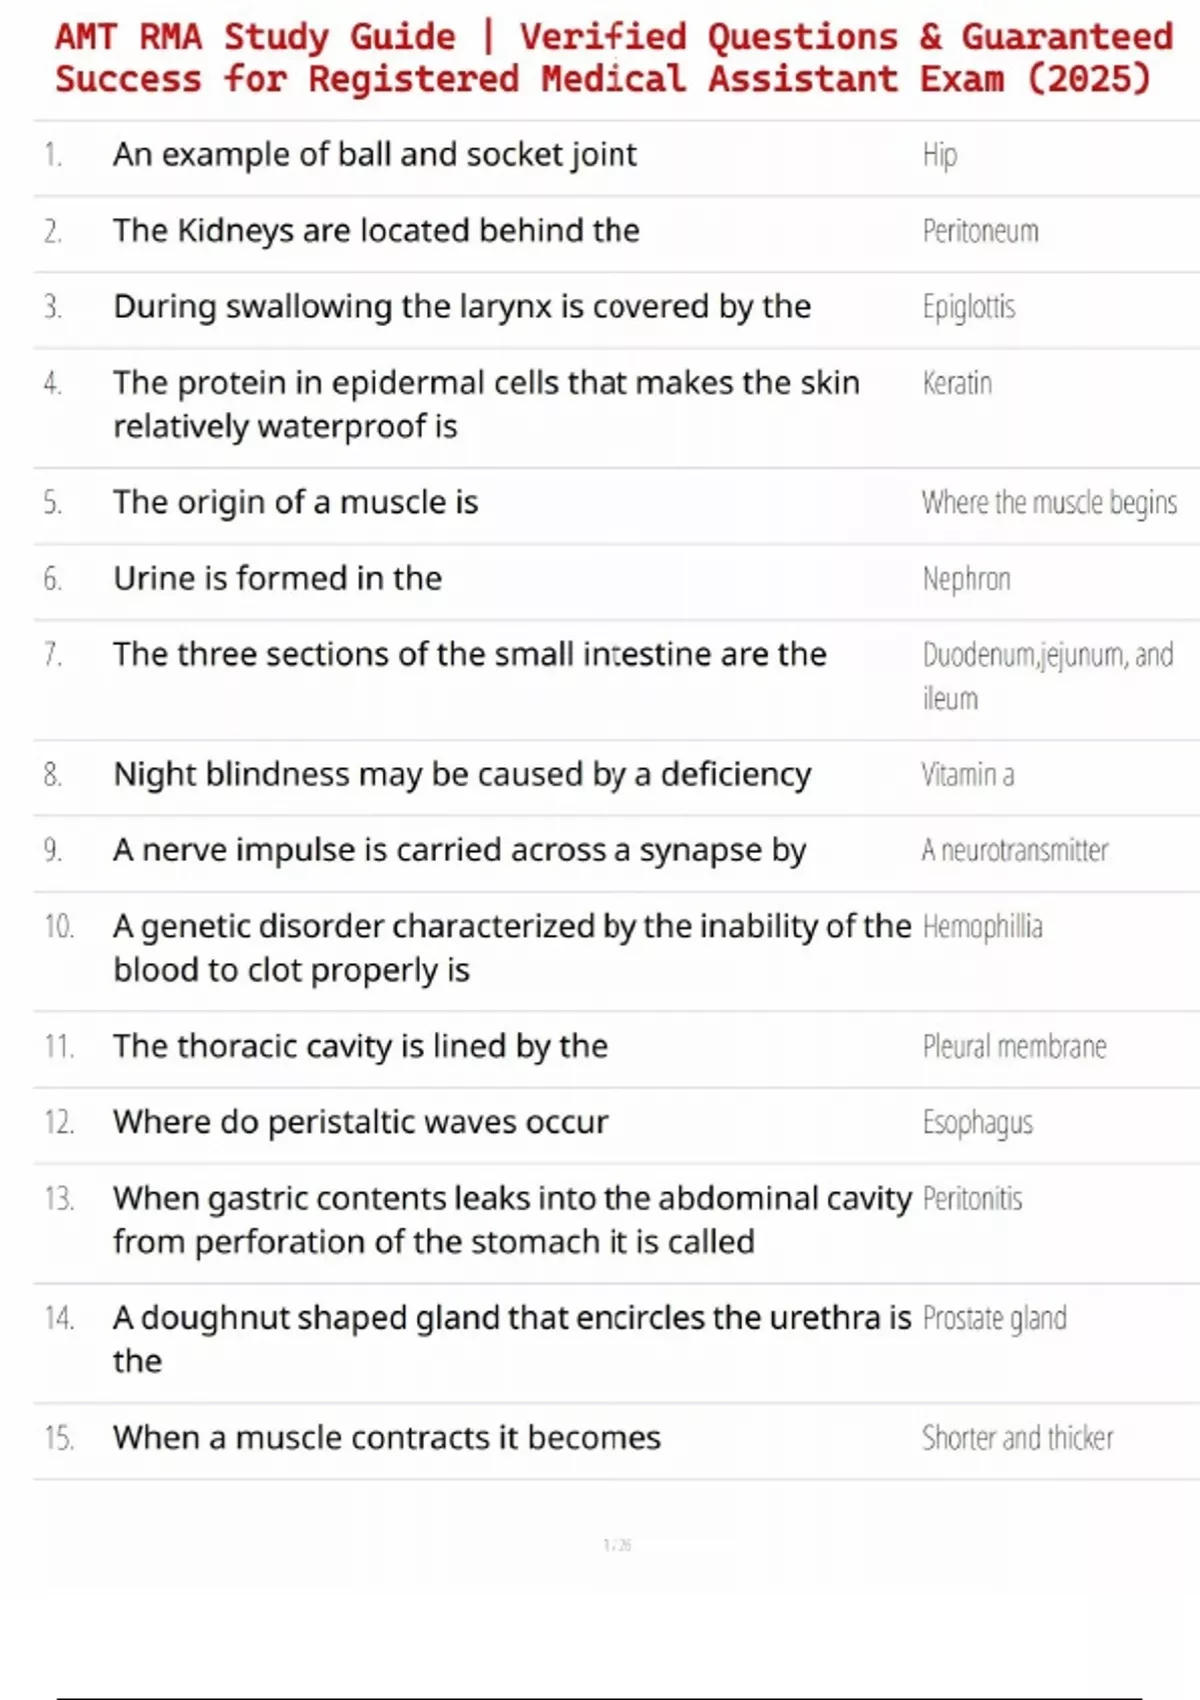Select the "Peritoneum" answer text

tap(980, 231)
